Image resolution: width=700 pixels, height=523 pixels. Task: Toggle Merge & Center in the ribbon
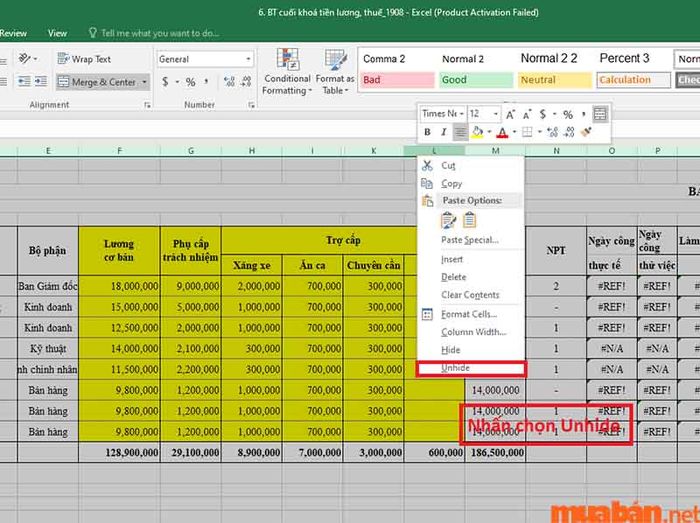click(x=97, y=82)
